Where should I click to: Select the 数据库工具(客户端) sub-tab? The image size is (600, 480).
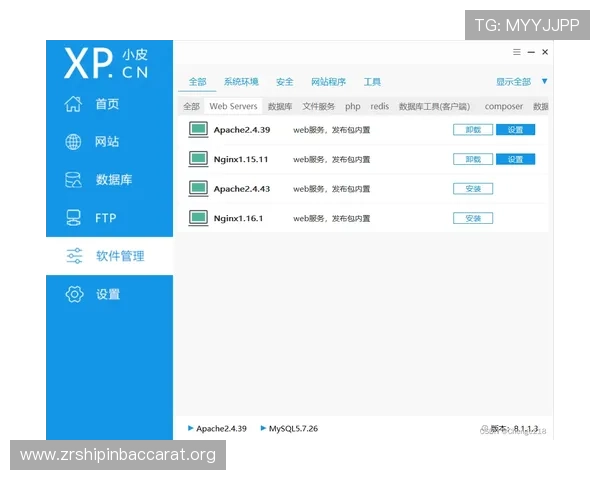click(x=434, y=106)
